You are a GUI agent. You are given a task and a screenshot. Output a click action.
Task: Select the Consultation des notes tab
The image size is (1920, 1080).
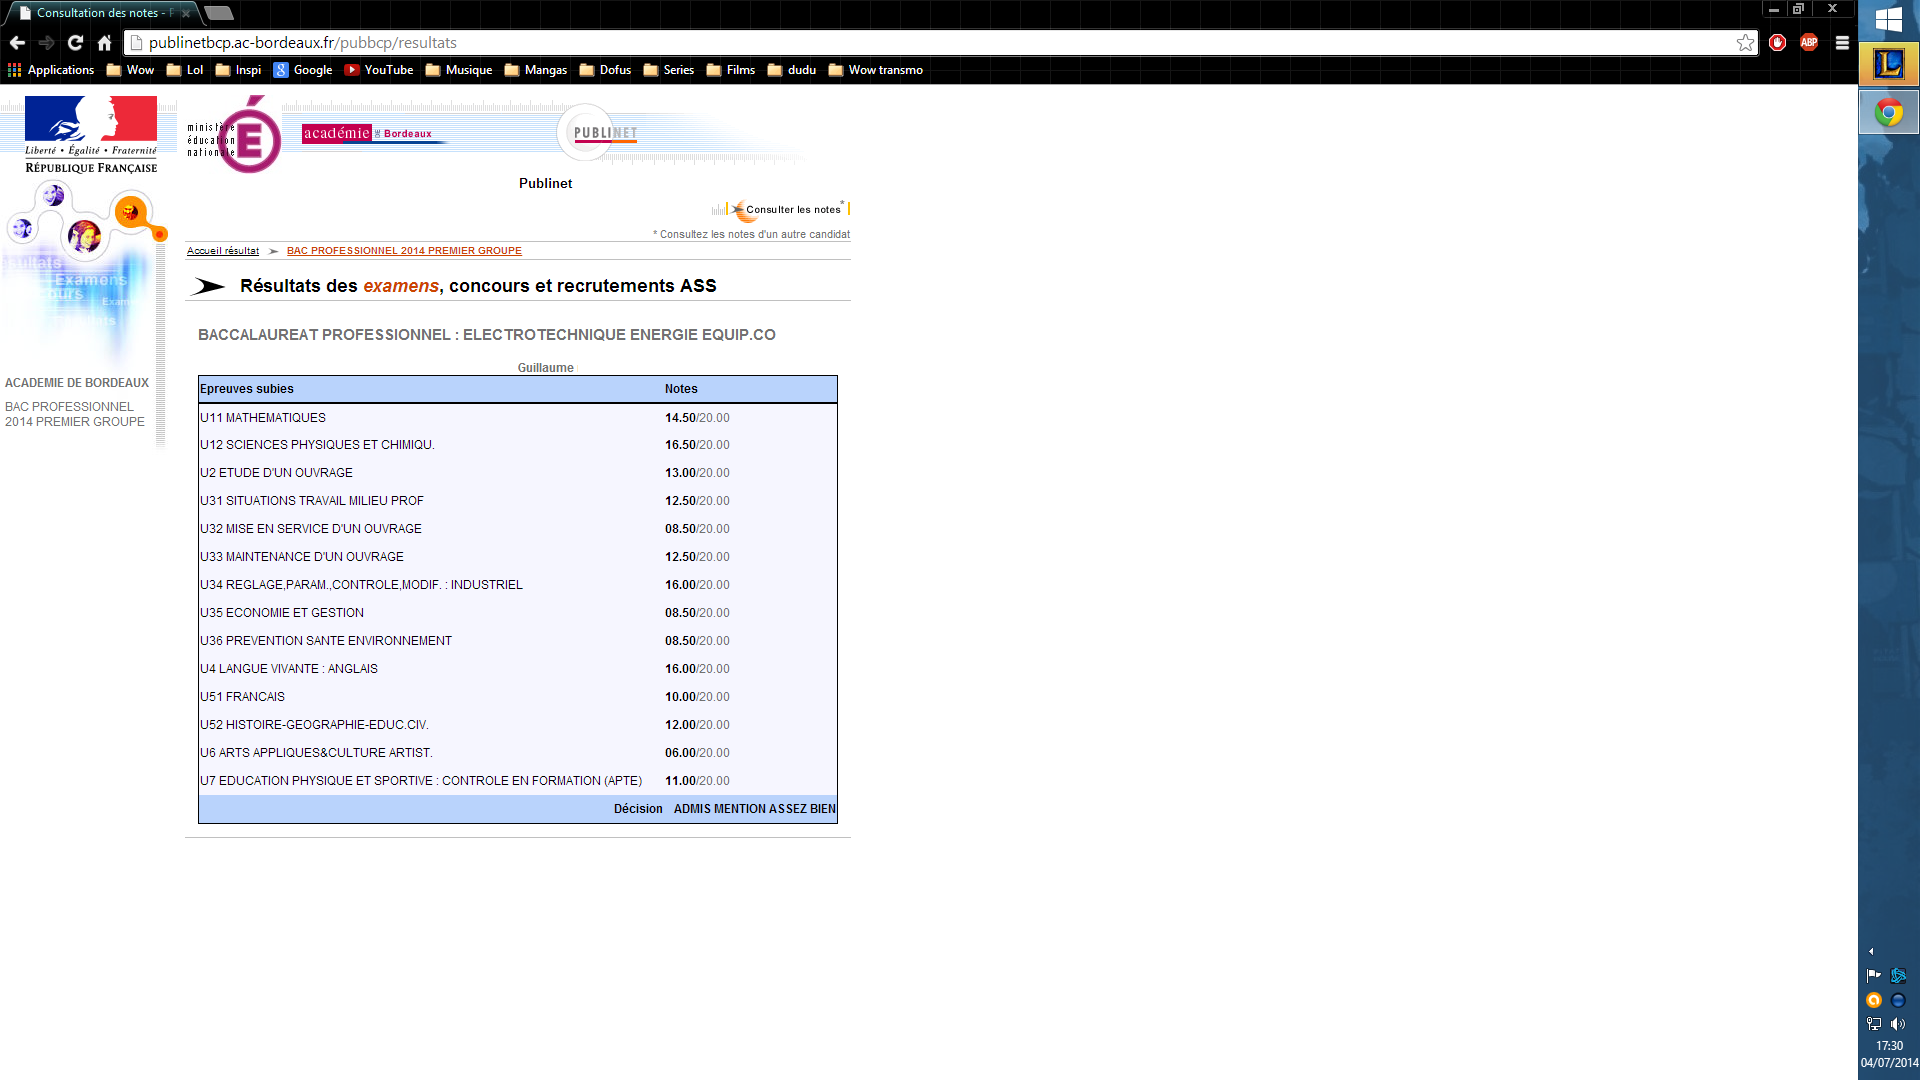click(100, 13)
